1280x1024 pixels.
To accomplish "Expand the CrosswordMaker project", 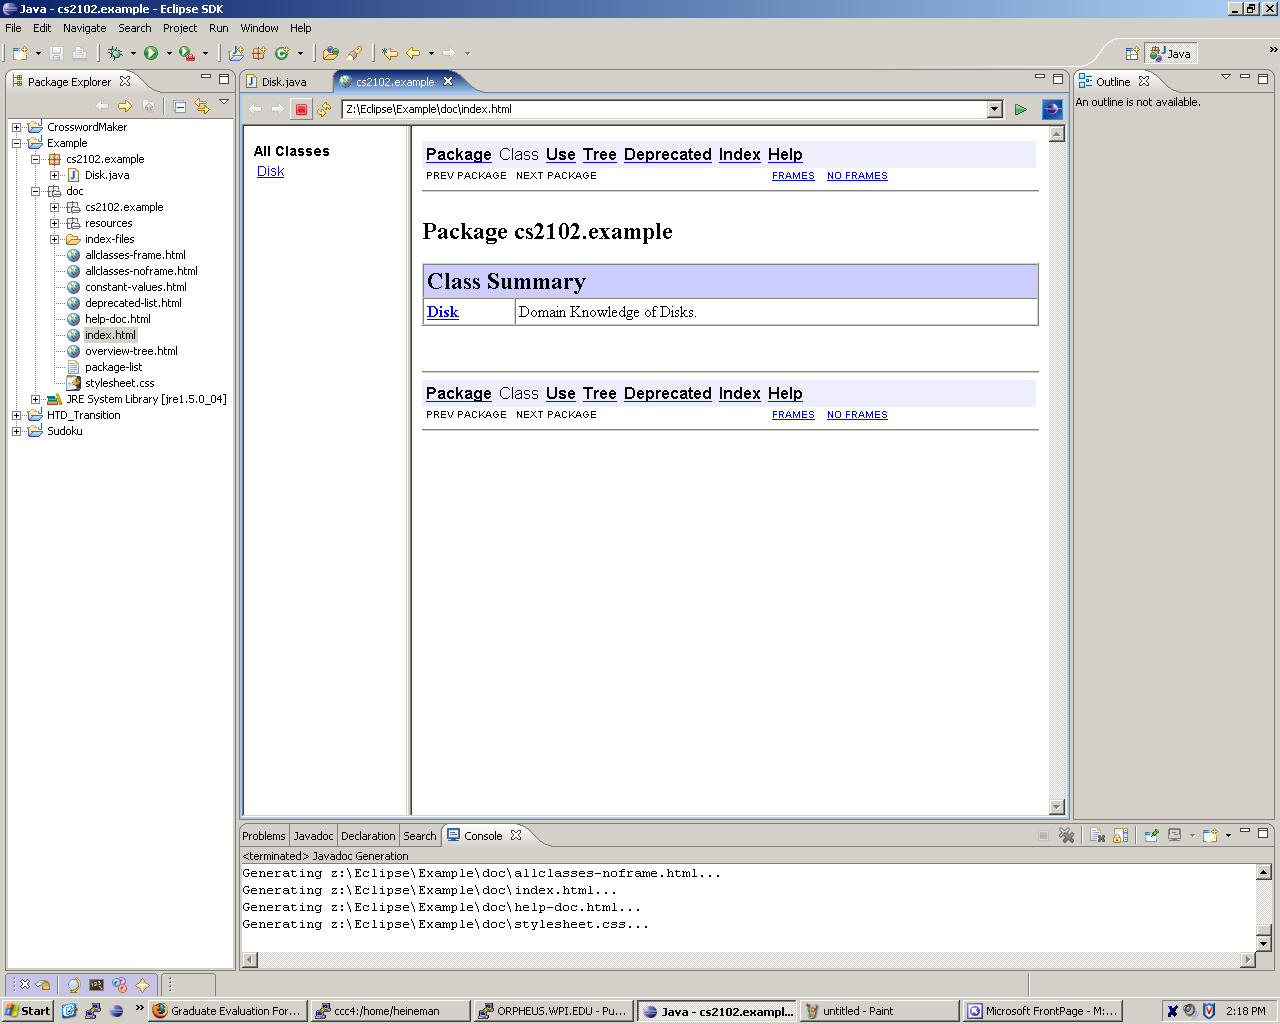I will 16,127.
